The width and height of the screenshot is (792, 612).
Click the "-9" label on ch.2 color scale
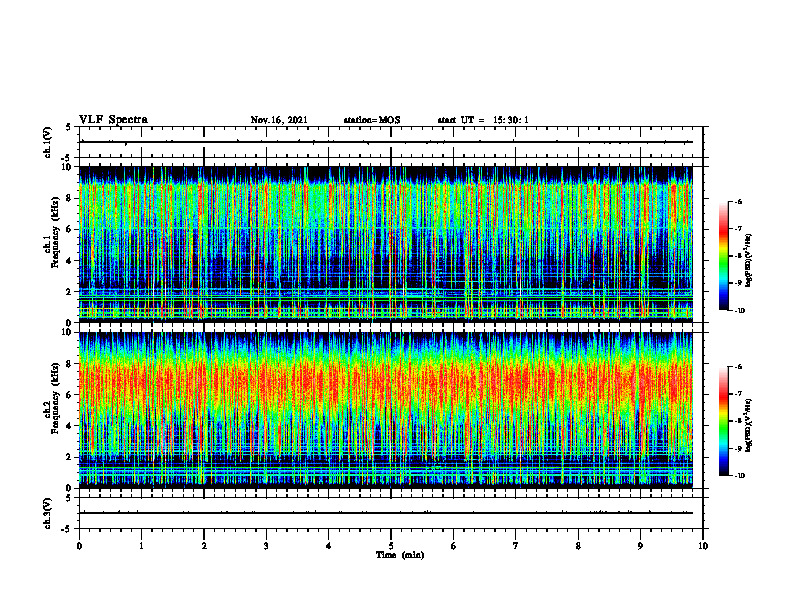click(x=738, y=448)
